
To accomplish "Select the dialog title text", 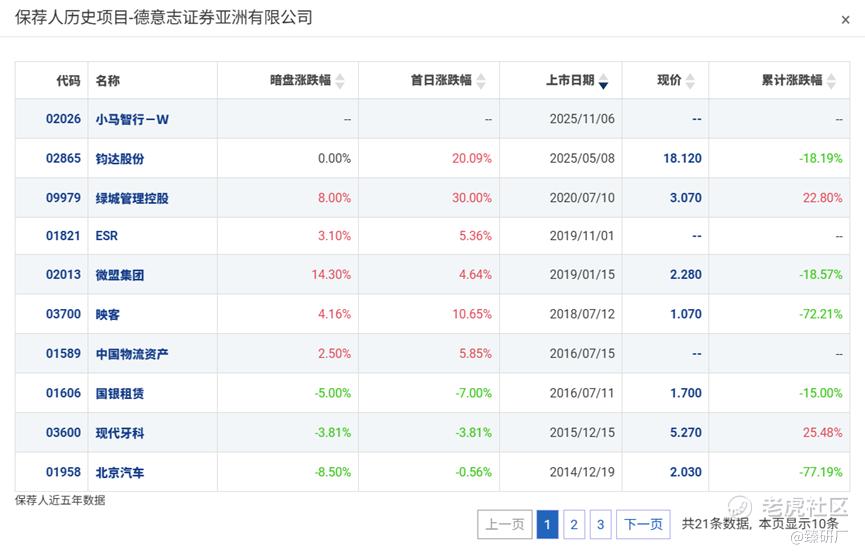I will click(x=164, y=18).
